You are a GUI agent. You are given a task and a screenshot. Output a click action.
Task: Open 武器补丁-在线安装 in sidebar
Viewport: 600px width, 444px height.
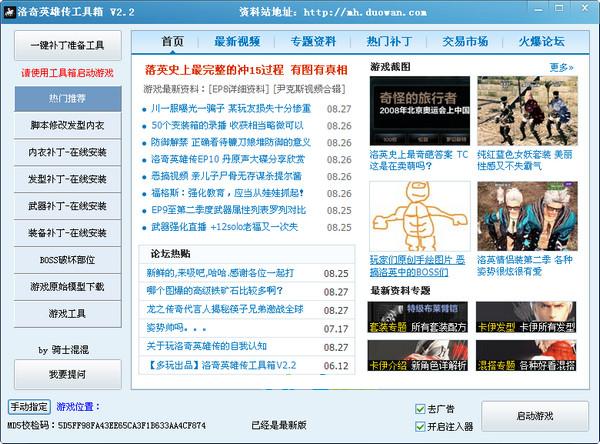pyautogui.click(x=67, y=208)
